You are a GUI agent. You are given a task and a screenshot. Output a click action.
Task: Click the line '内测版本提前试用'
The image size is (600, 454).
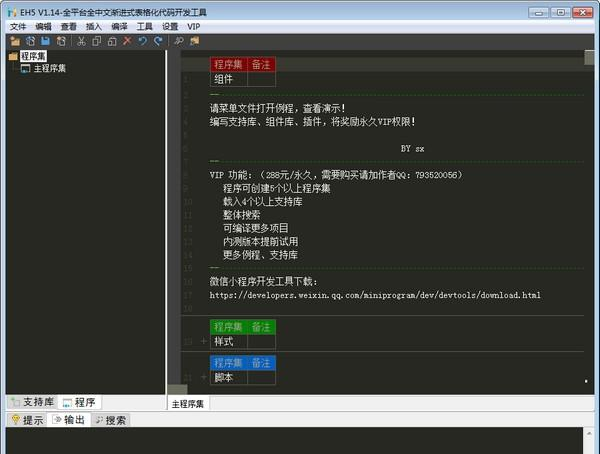261,242
